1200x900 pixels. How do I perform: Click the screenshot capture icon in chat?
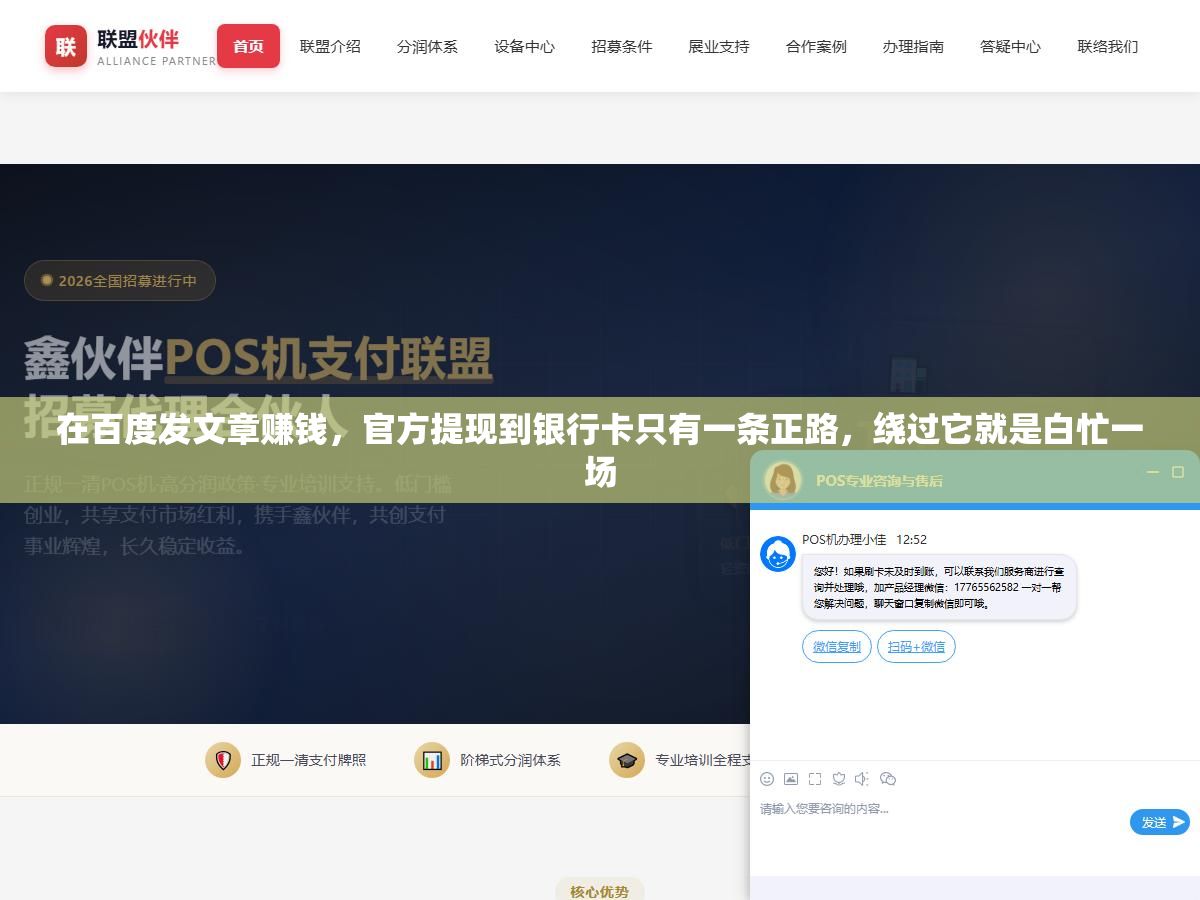815,778
